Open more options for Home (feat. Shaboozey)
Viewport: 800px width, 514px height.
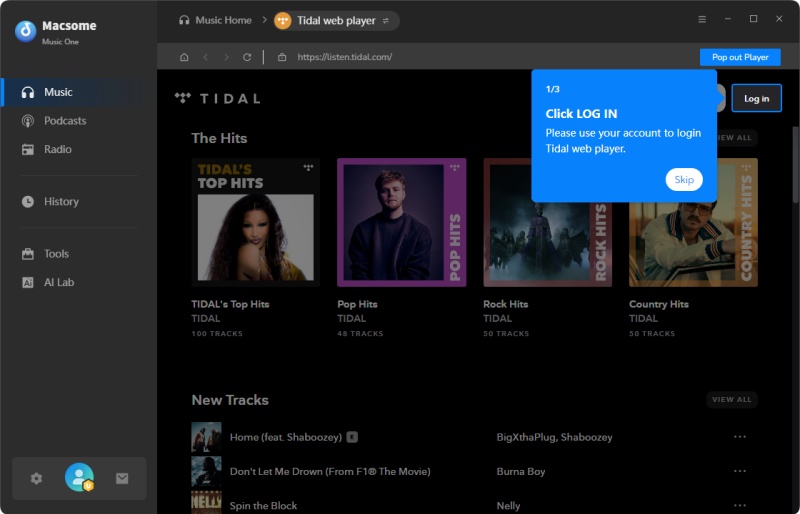point(740,437)
